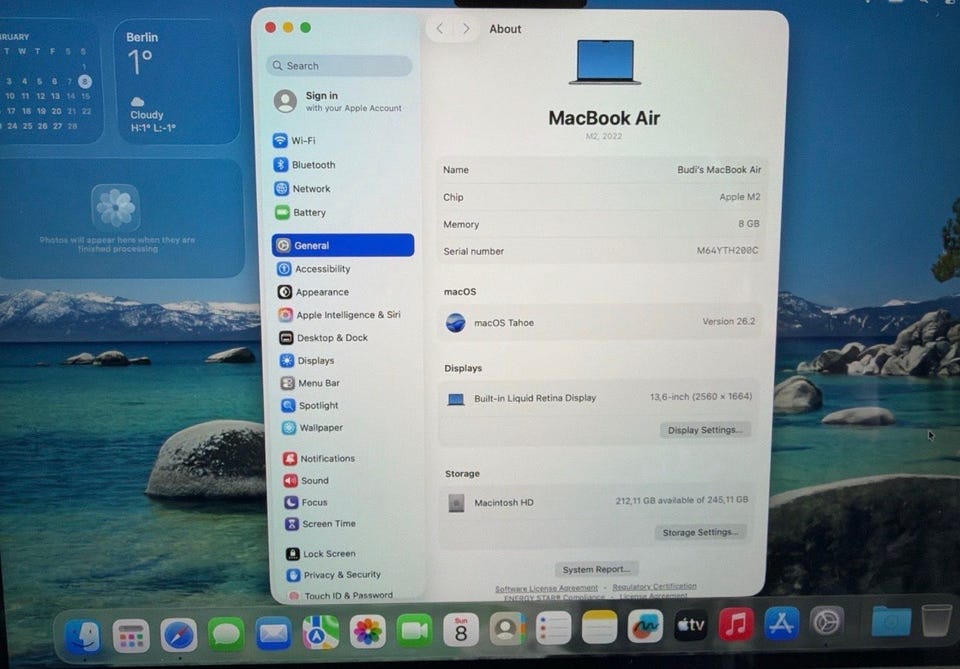Open Spotlight settings
This screenshot has height=669, width=960.
click(x=348, y=405)
